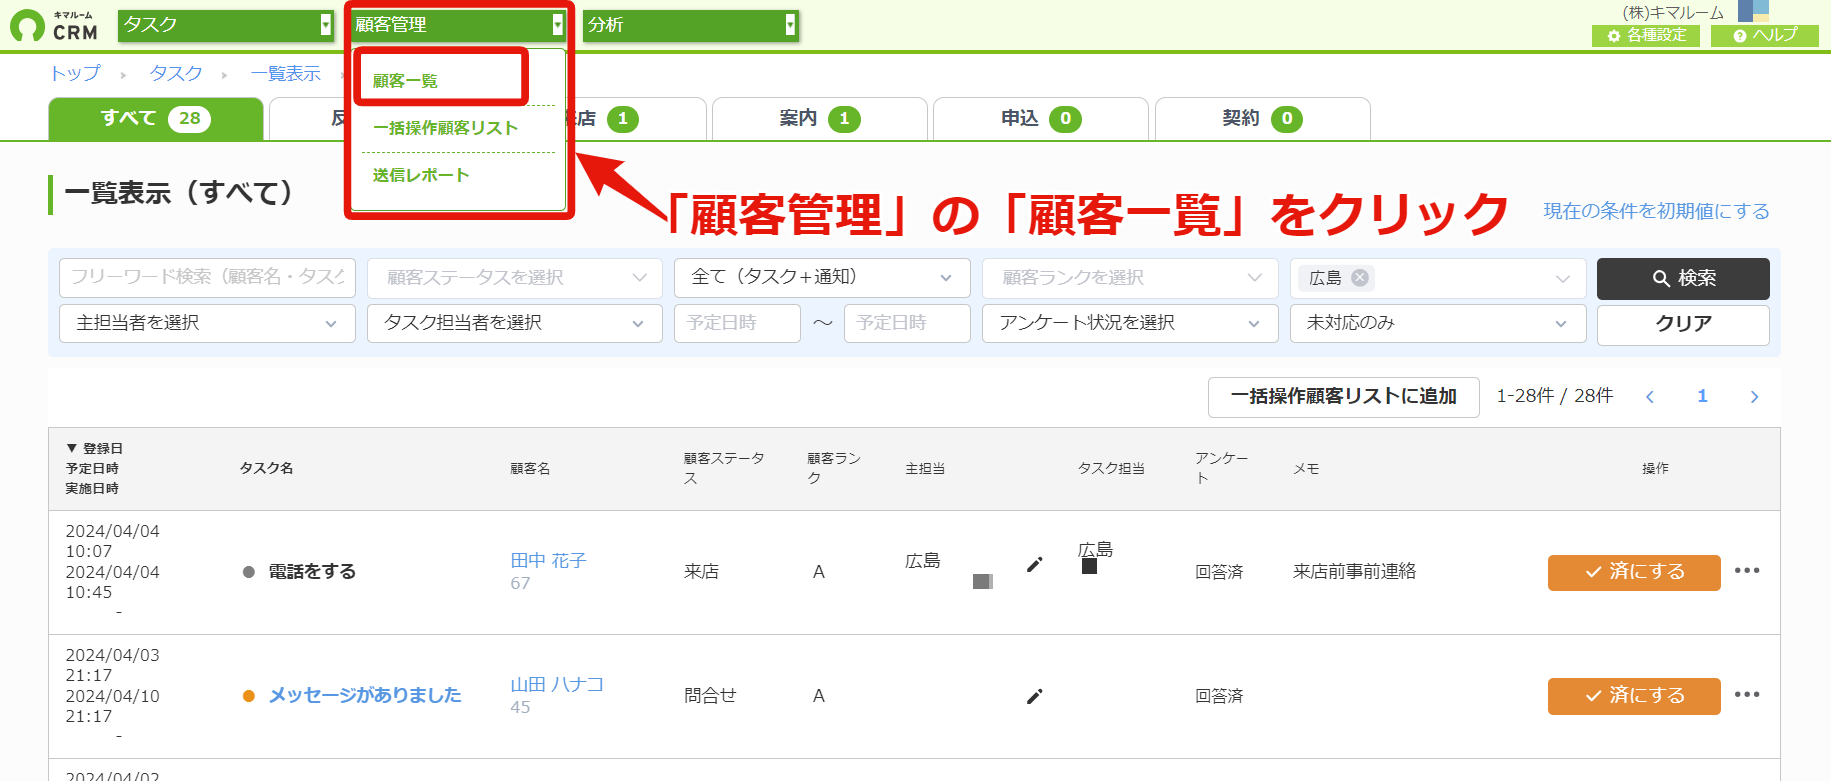This screenshot has height=781, width=1831.
Task: Click the フリーワード検索 input field
Action: point(207,278)
